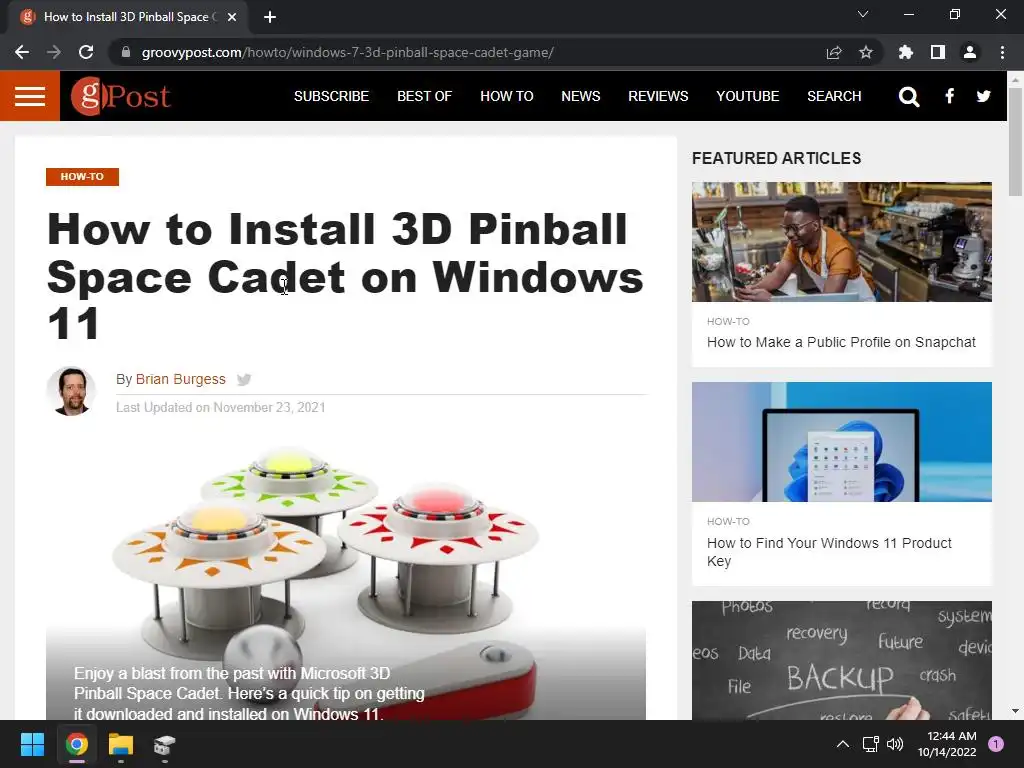
Task: Open author link Brian Burgess
Action: [x=181, y=379]
